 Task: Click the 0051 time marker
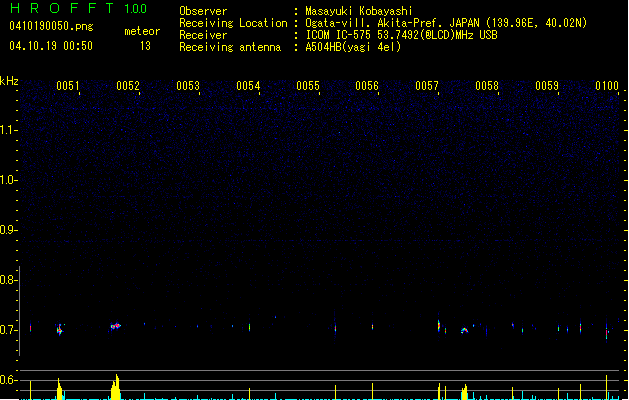tap(68, 86)
